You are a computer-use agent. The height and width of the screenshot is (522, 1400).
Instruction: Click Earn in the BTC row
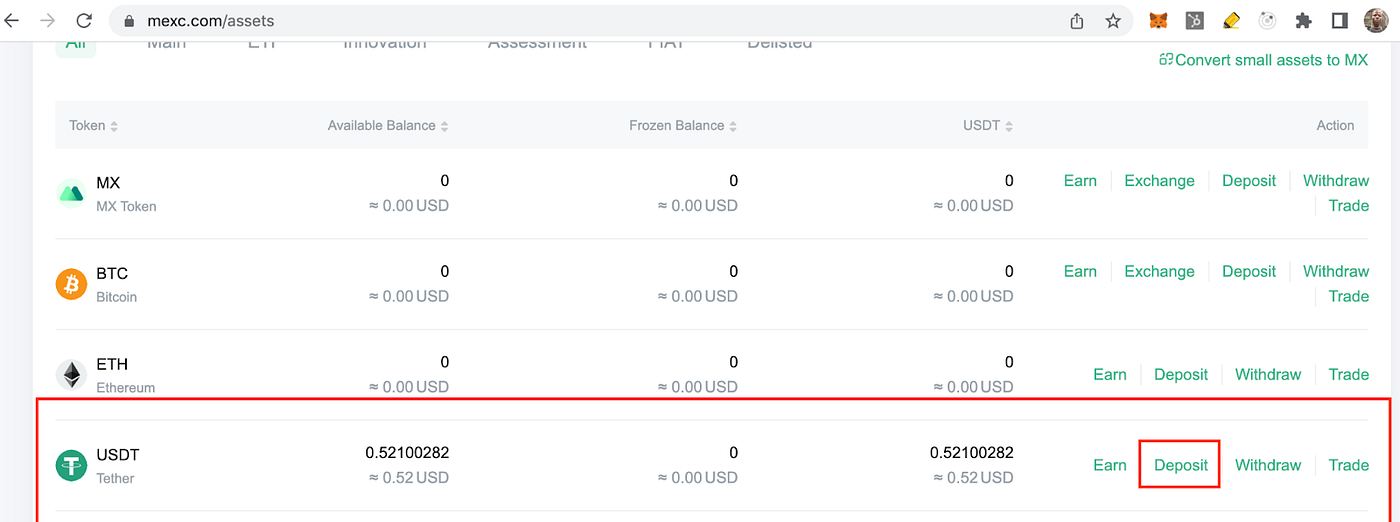(1080, 271)
